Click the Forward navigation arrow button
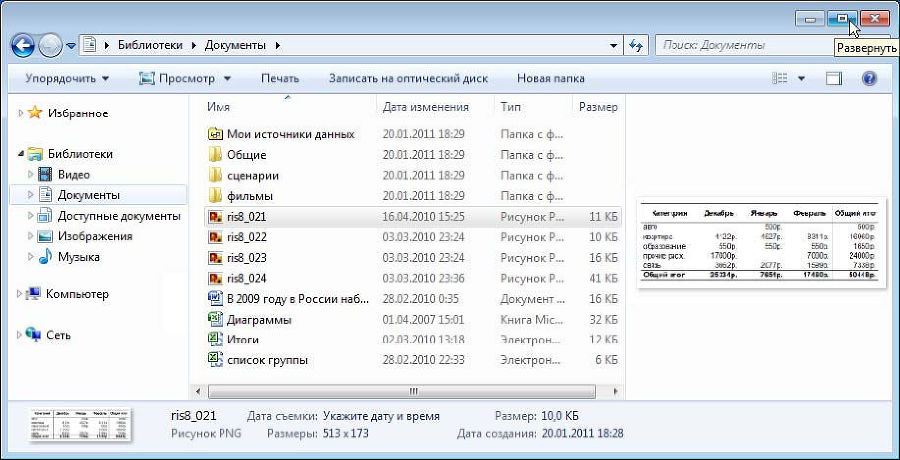 click(x=51, y=45)
